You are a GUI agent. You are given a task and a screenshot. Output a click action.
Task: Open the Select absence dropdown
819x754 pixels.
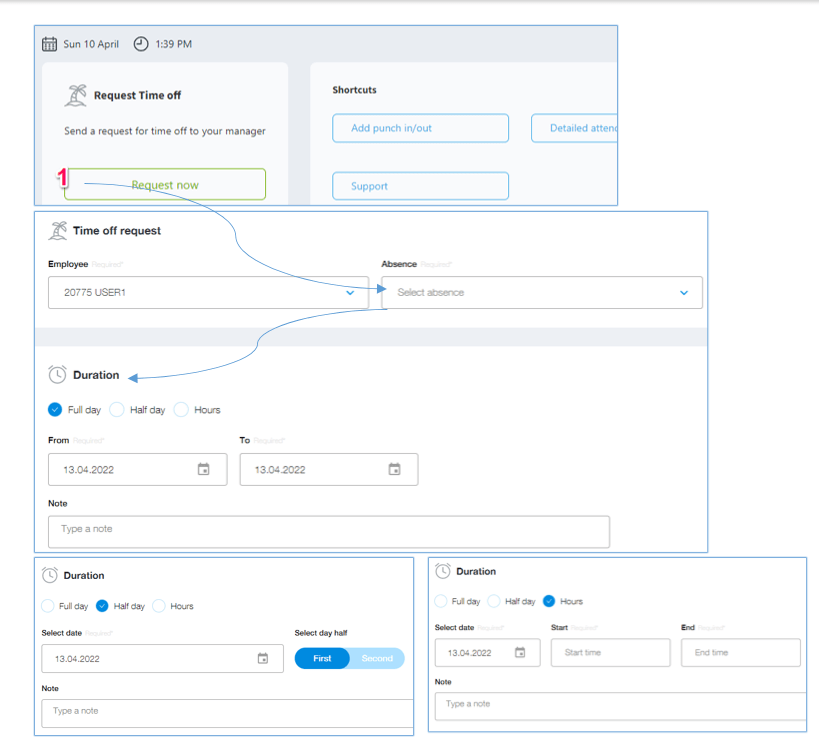coord(541,292)
